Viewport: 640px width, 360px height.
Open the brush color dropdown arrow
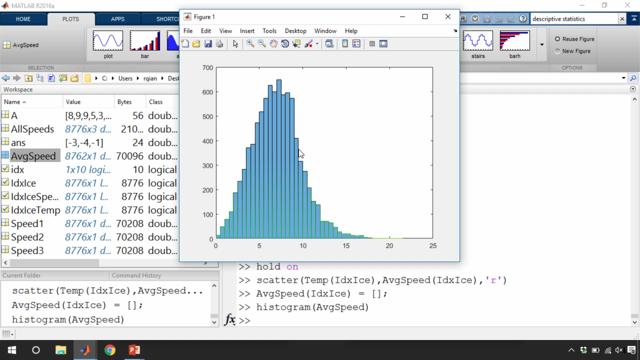[317, 44]
